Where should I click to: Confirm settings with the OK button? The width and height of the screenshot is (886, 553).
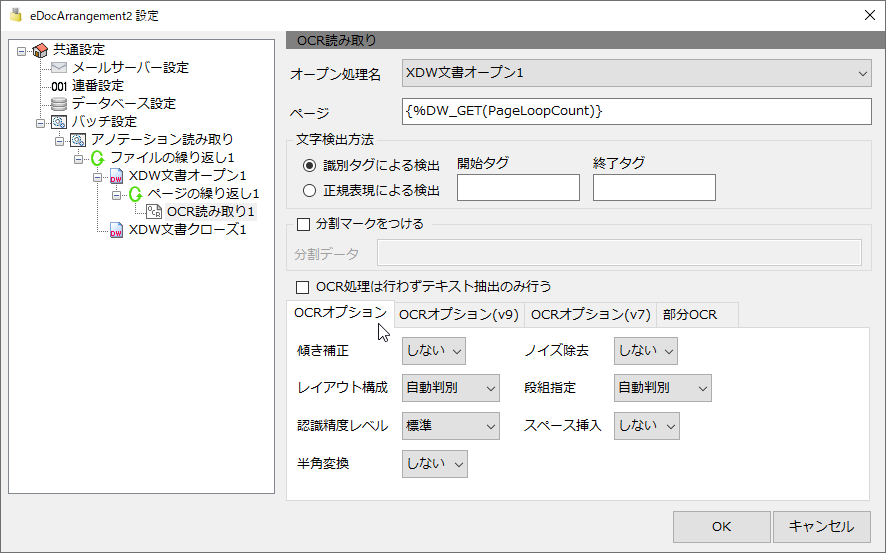722,527
